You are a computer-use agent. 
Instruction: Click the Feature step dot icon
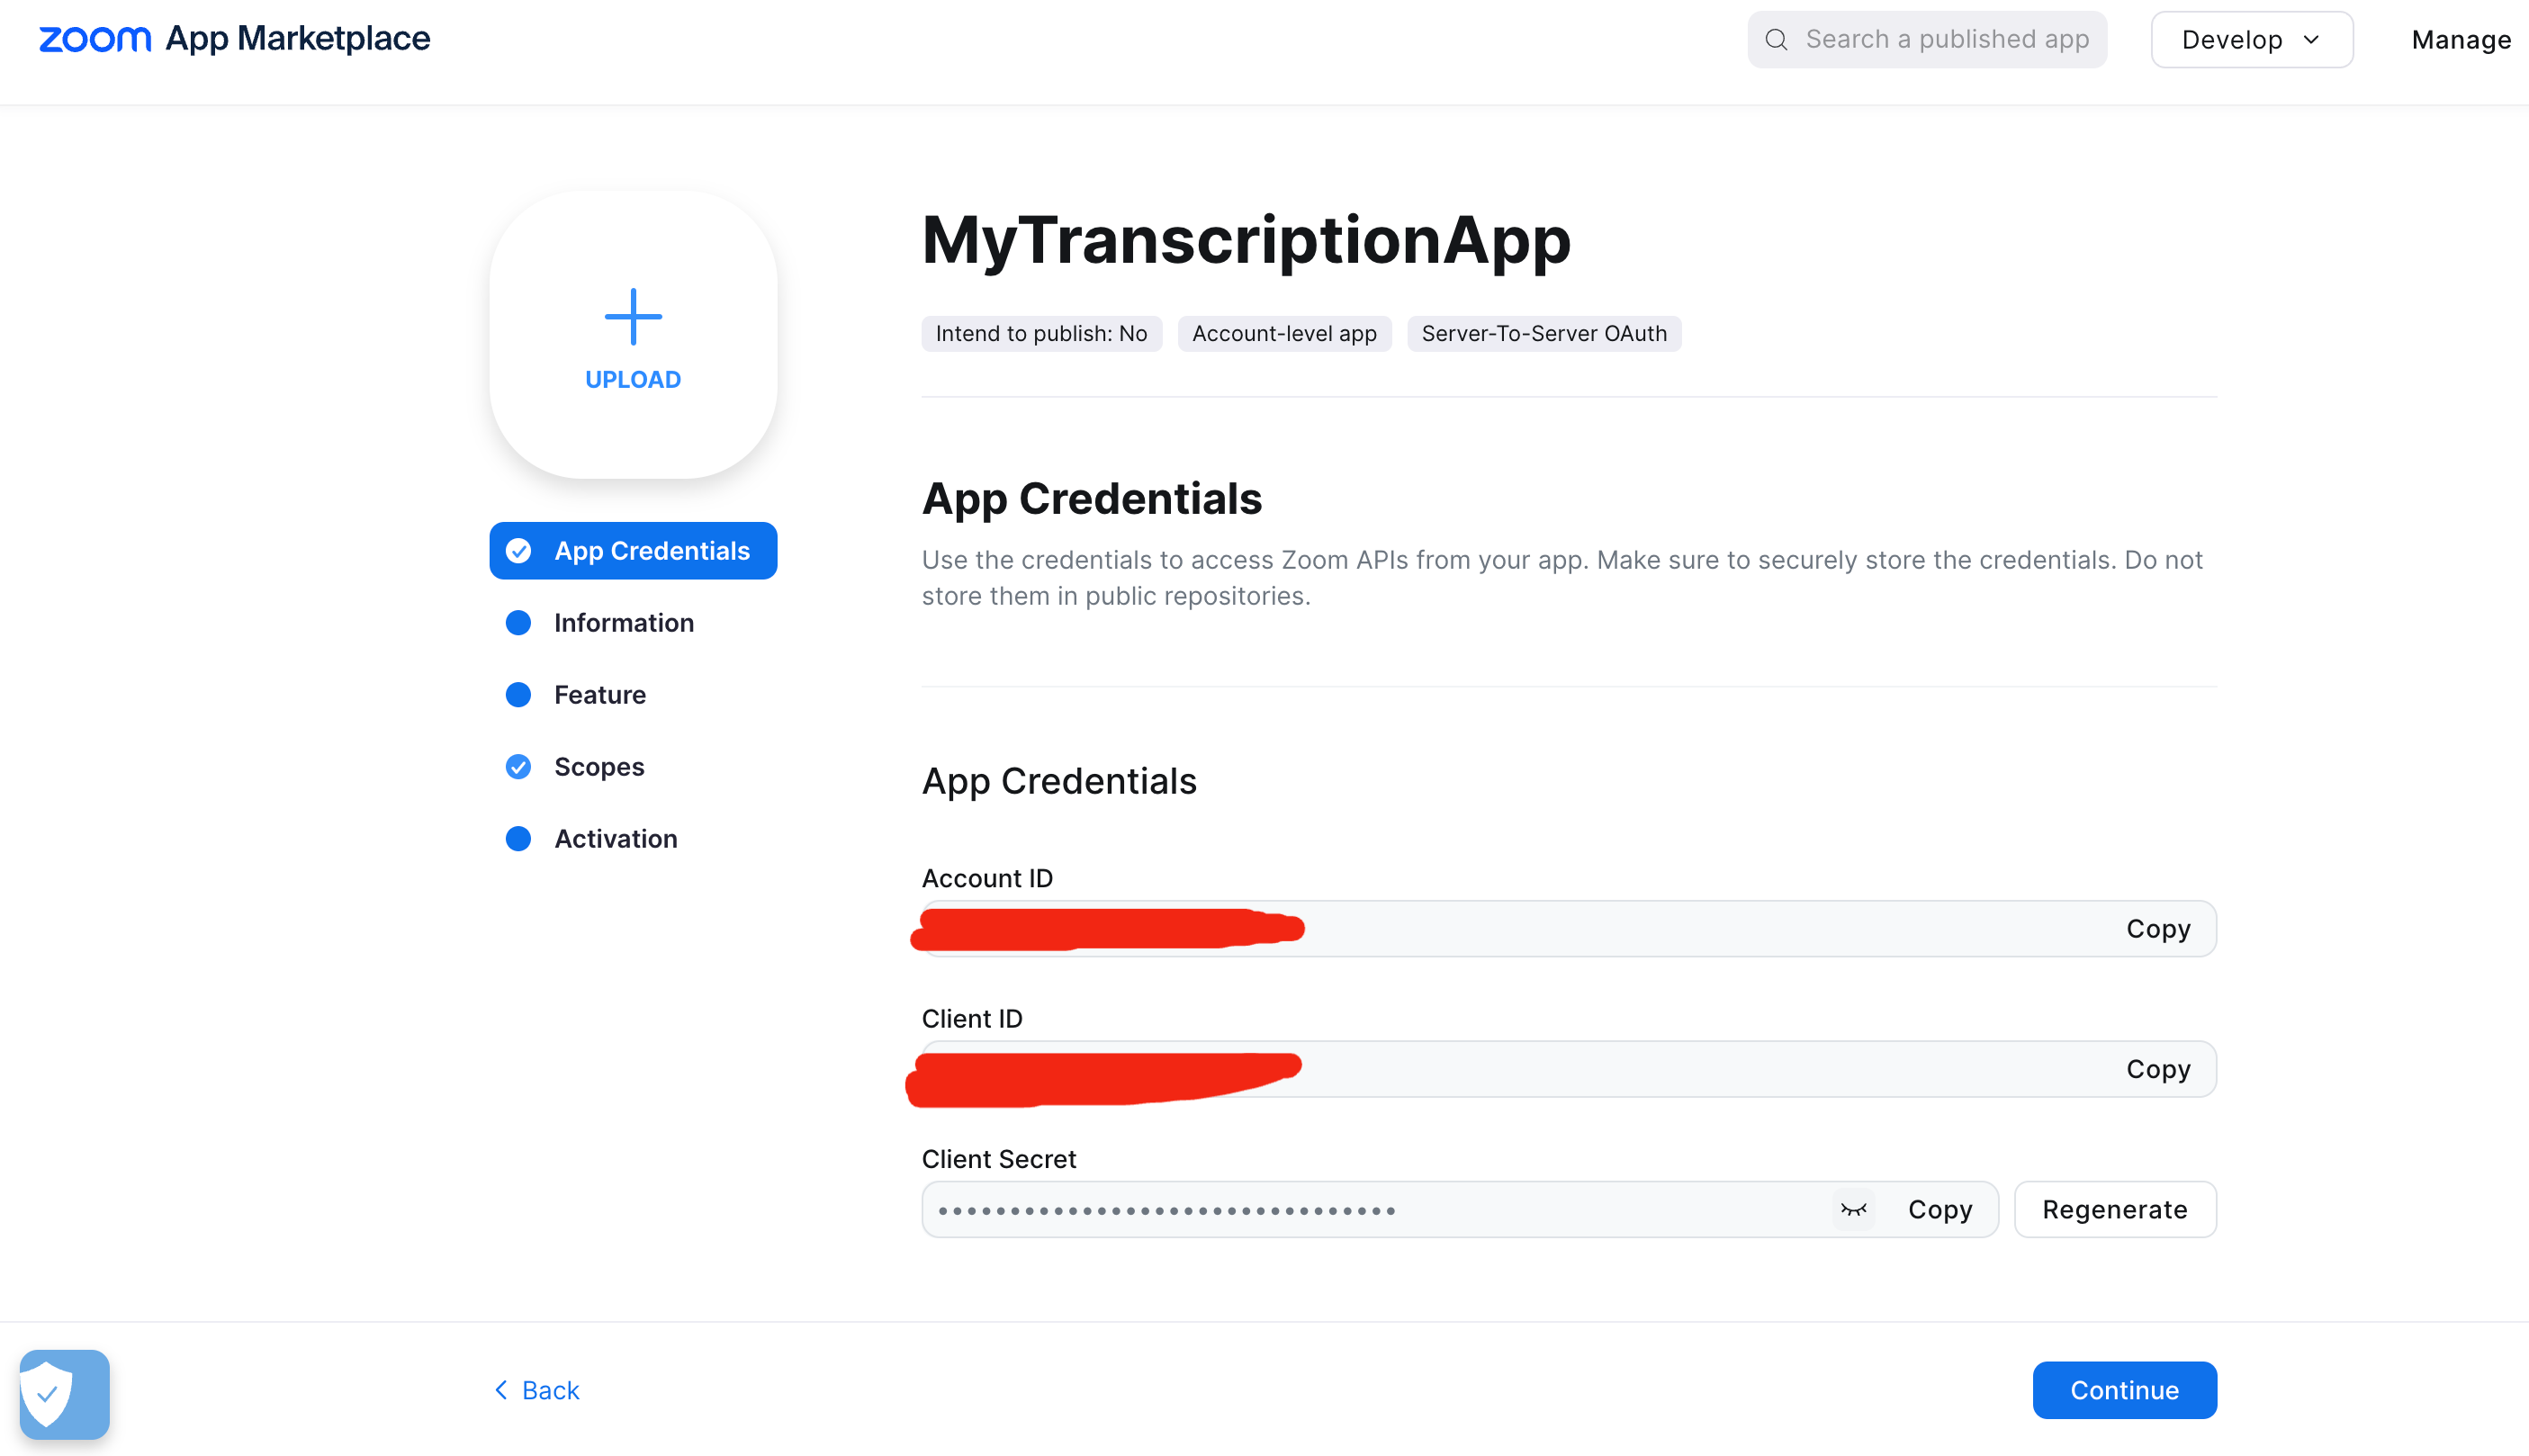coord(518,695)
